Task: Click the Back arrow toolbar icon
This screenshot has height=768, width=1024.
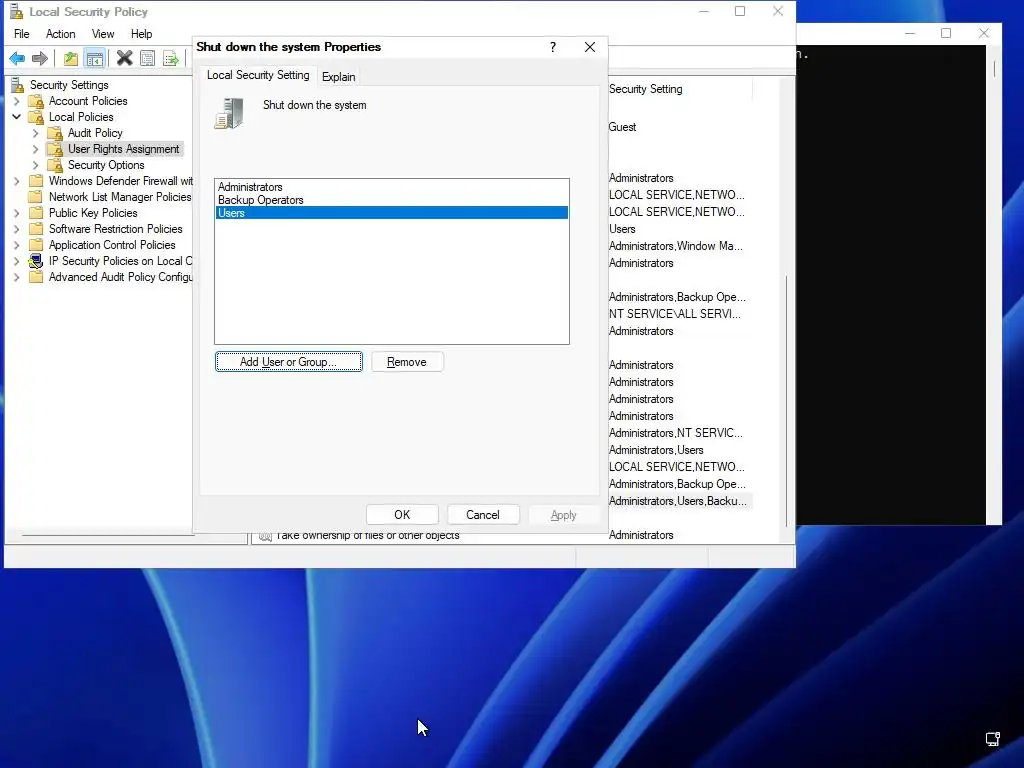Action: tap(17, 59)
